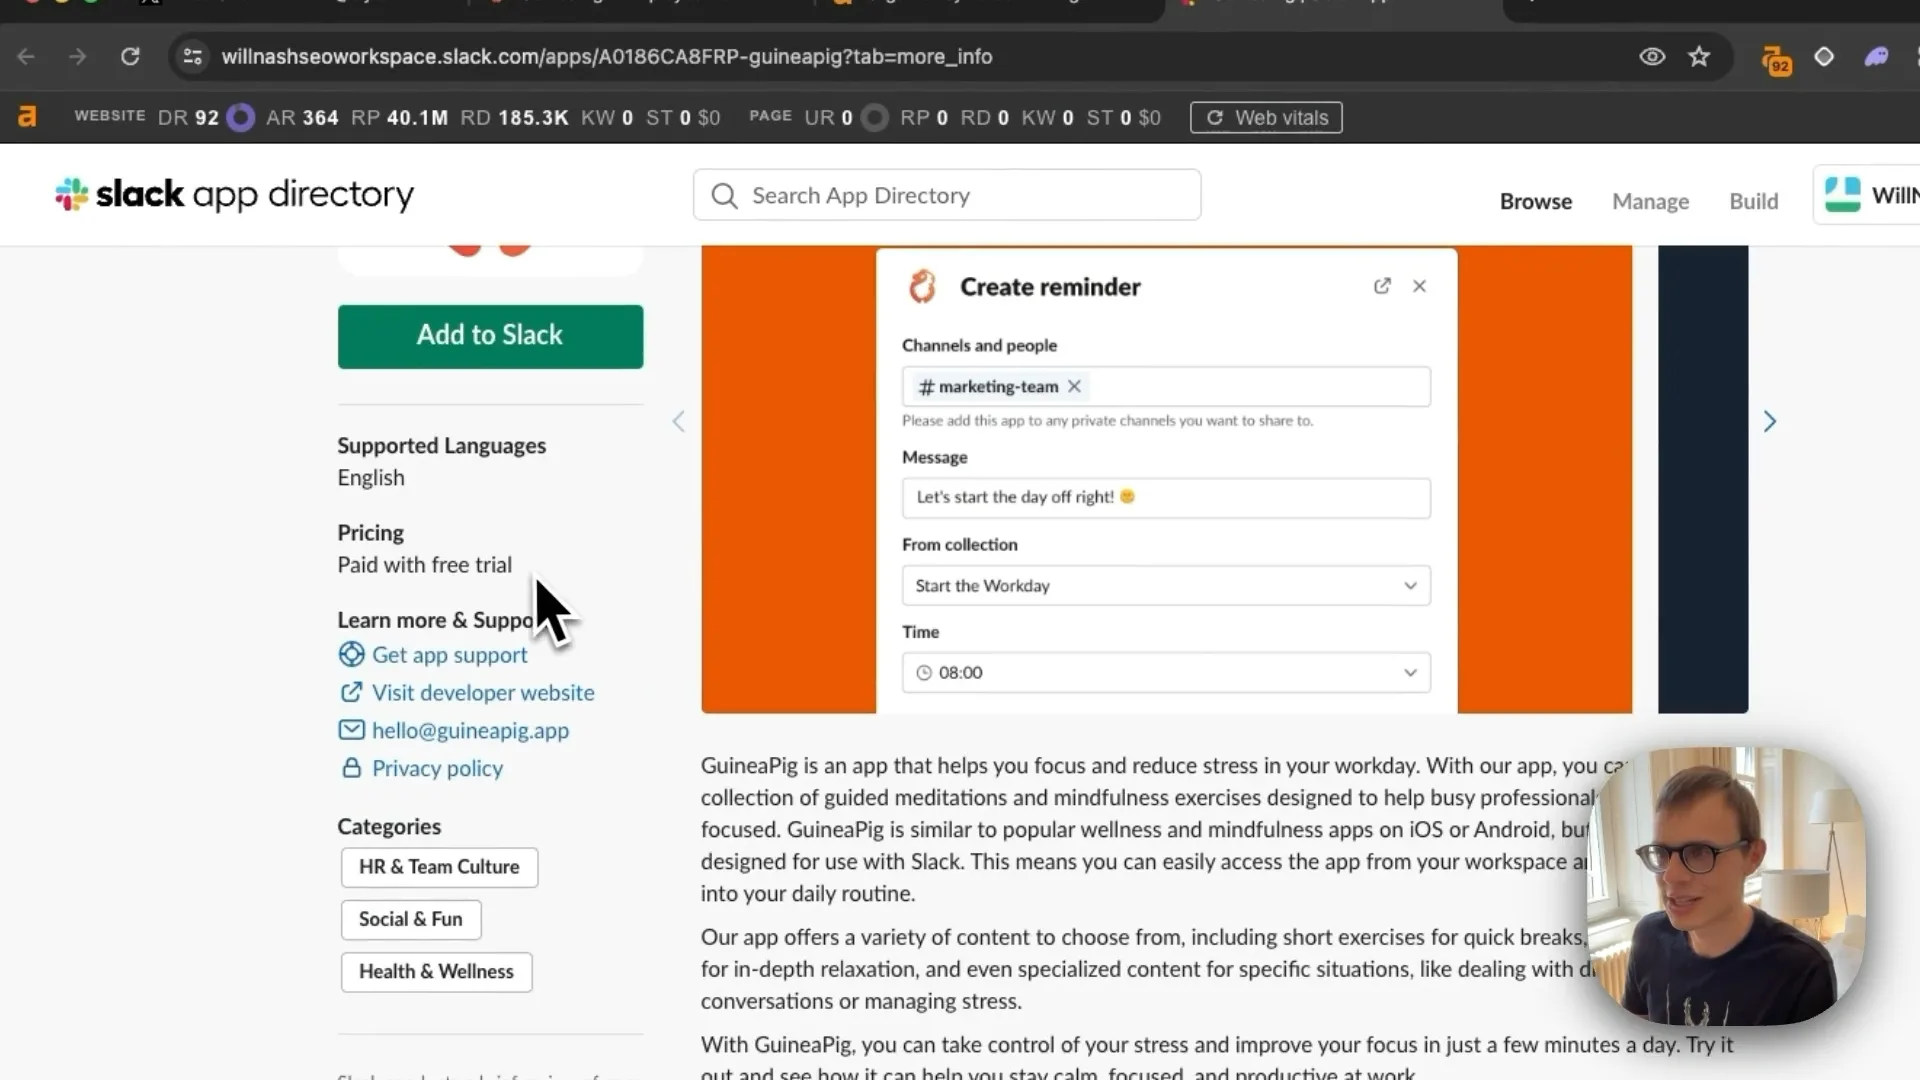Focus the Search App Directory field
This screenshot has height=1080, width=1920.
947,195
